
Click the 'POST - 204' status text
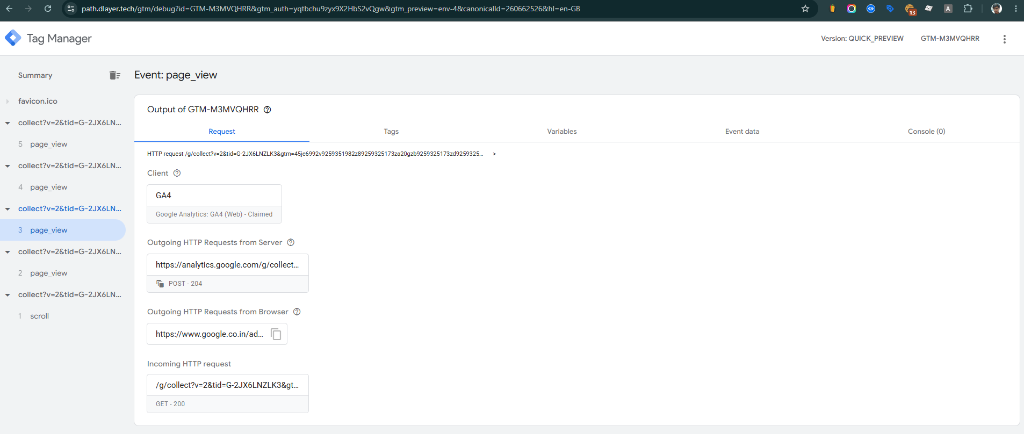tap(186, 284)
